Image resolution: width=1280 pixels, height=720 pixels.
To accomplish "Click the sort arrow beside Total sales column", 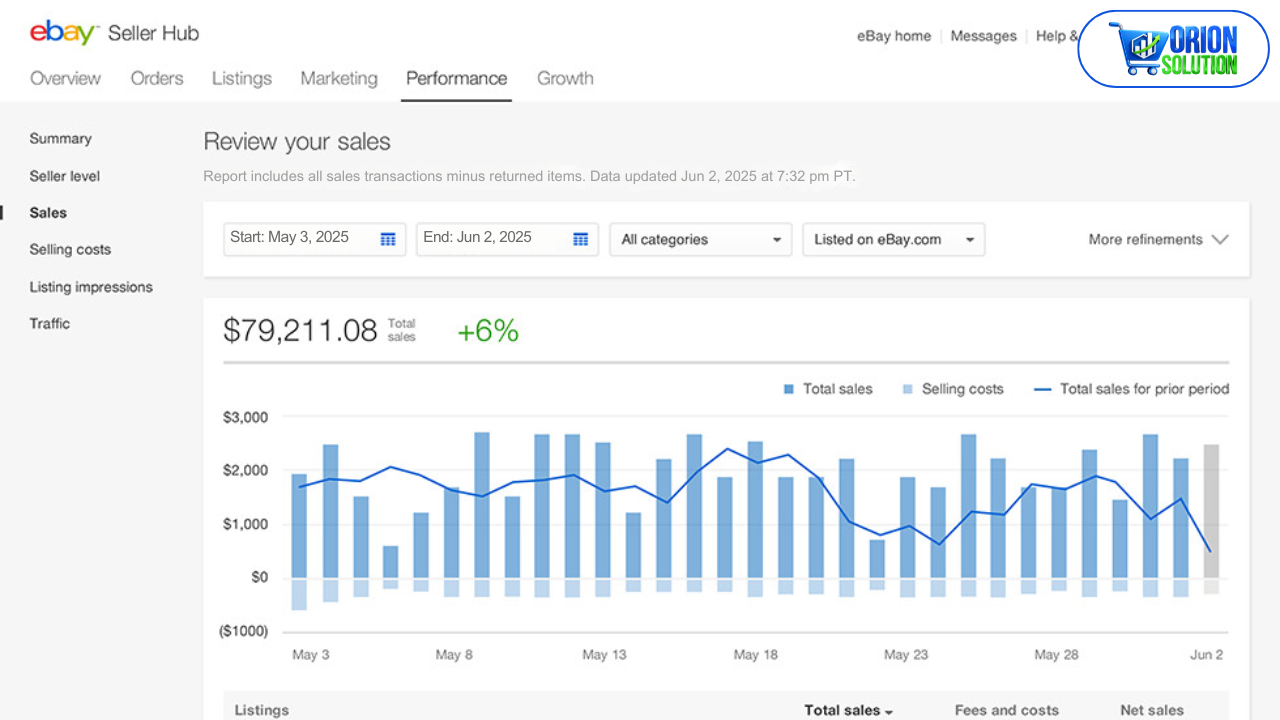I will pyautogui.click(x=888, y=712).
